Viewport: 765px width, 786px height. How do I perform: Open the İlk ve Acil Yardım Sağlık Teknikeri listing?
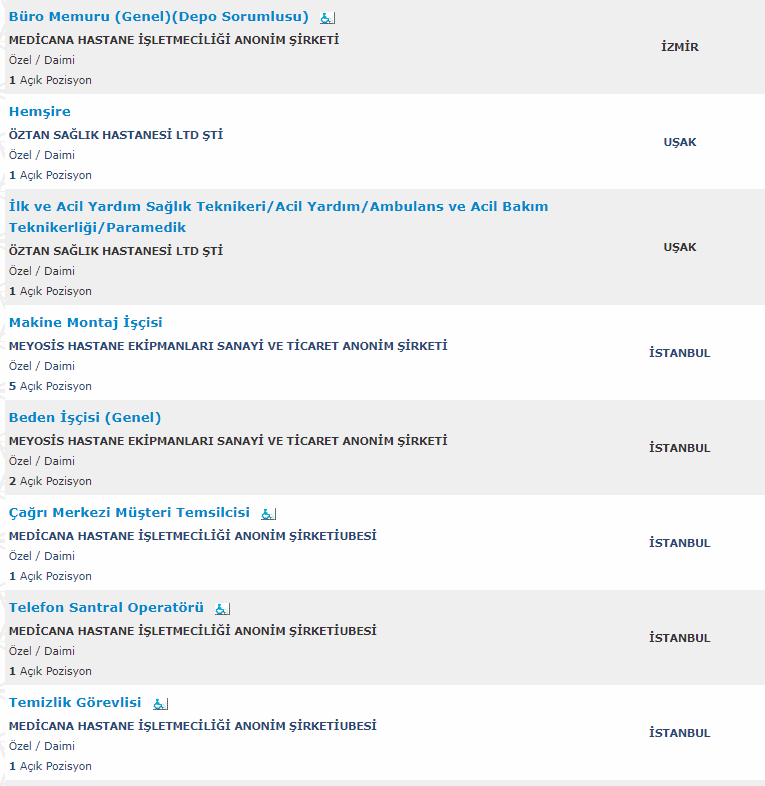[278, 207]
